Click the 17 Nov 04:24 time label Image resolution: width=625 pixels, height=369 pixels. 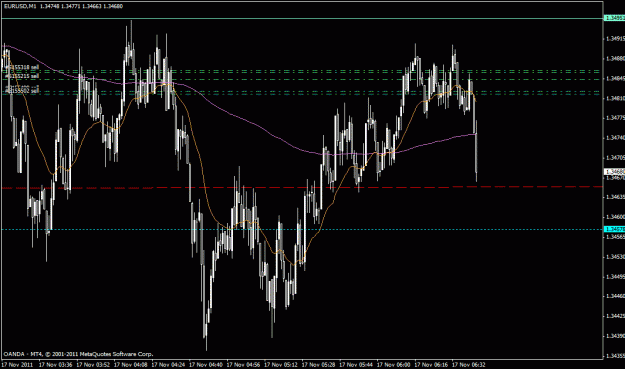click(x=168, y=365)
